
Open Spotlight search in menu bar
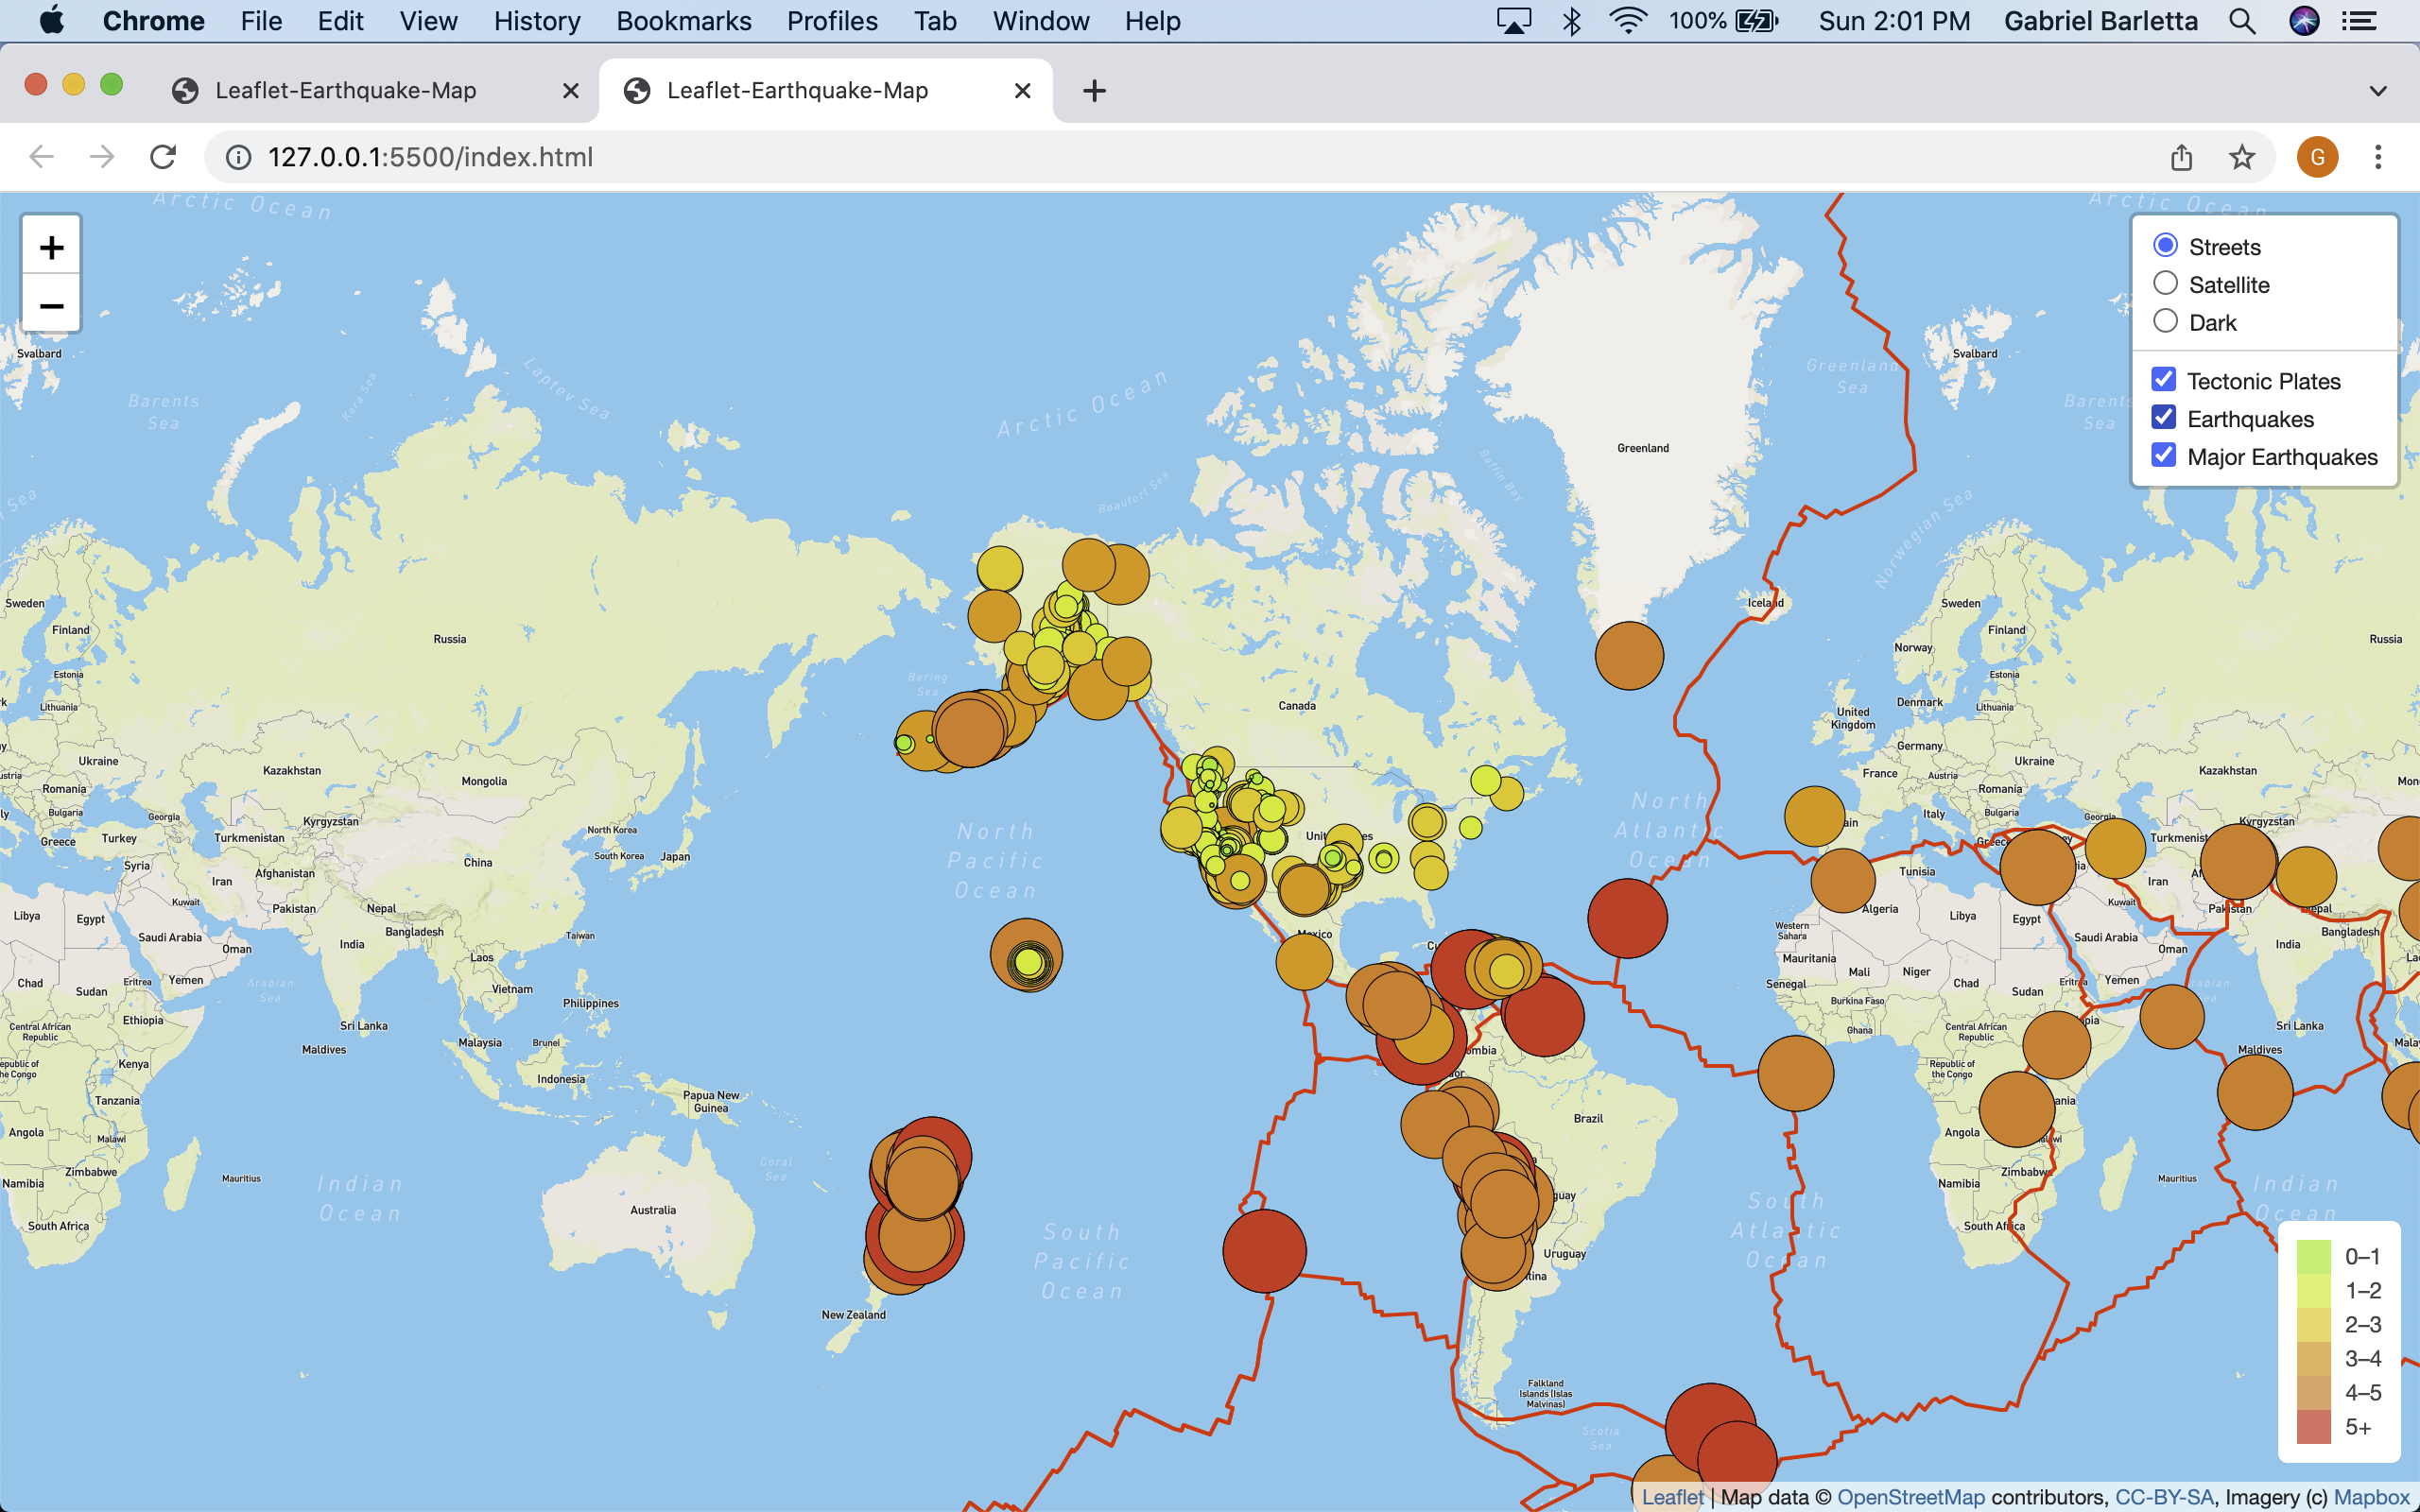(x=2242, y=21)
